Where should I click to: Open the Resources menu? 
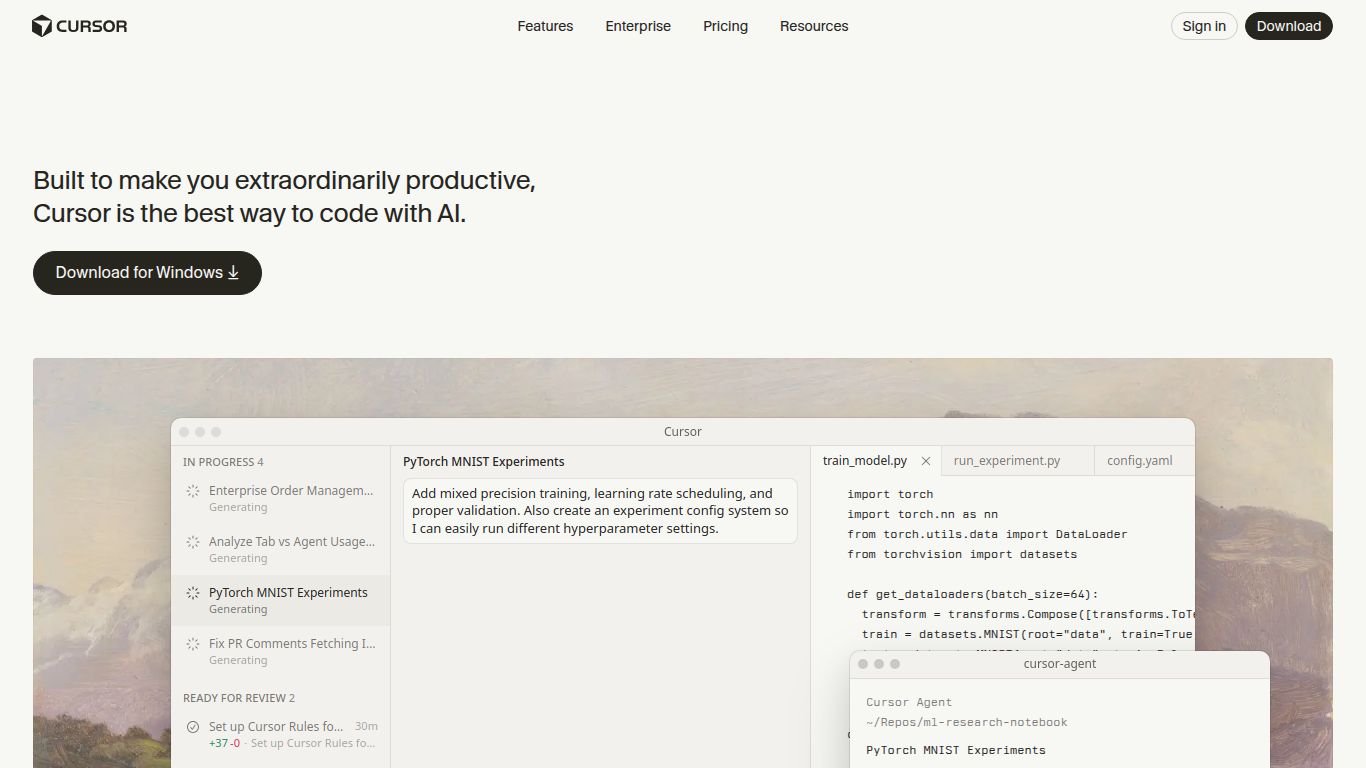pos(814,26)
